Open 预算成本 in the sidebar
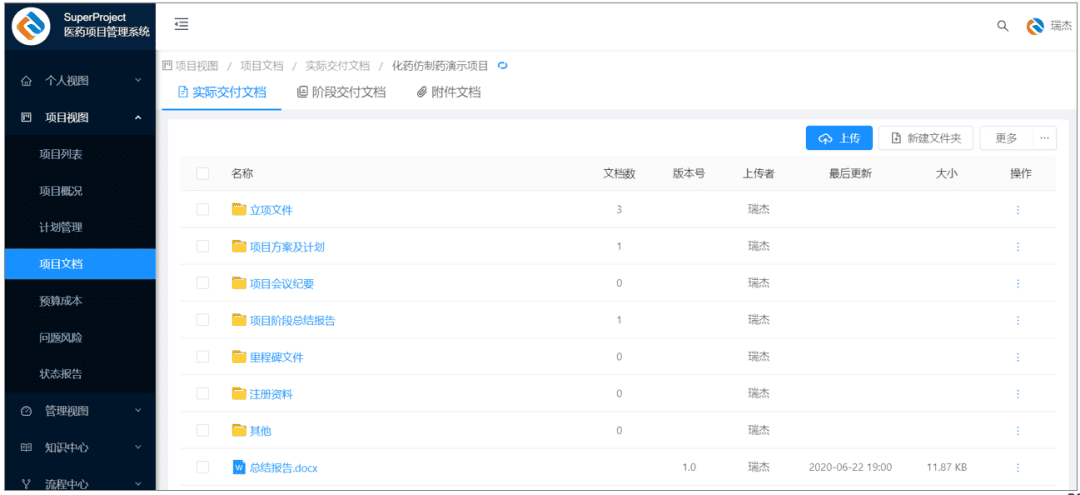 (x=80, y=301)
